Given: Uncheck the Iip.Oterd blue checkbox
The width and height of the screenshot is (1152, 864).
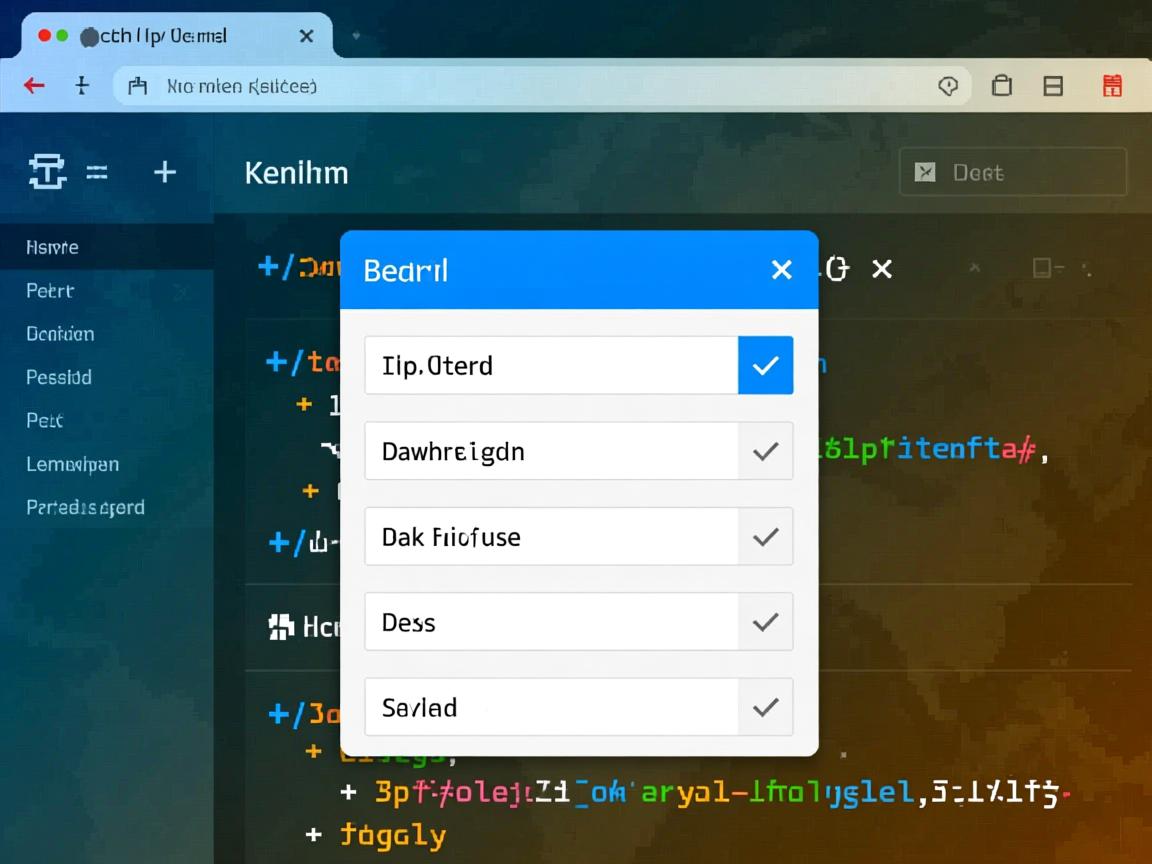Looking at the screenshot, I should click(x=765, y=365).
